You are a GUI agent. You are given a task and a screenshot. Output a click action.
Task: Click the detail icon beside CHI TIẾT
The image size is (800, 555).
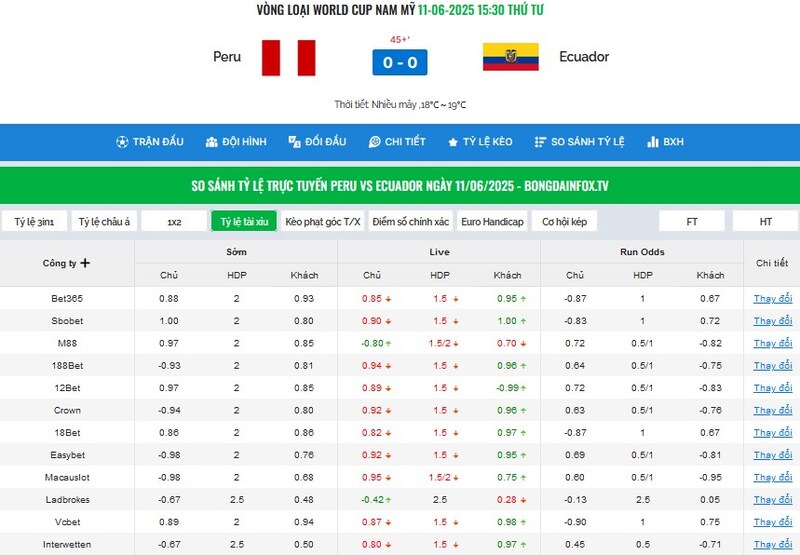point(374,142)
